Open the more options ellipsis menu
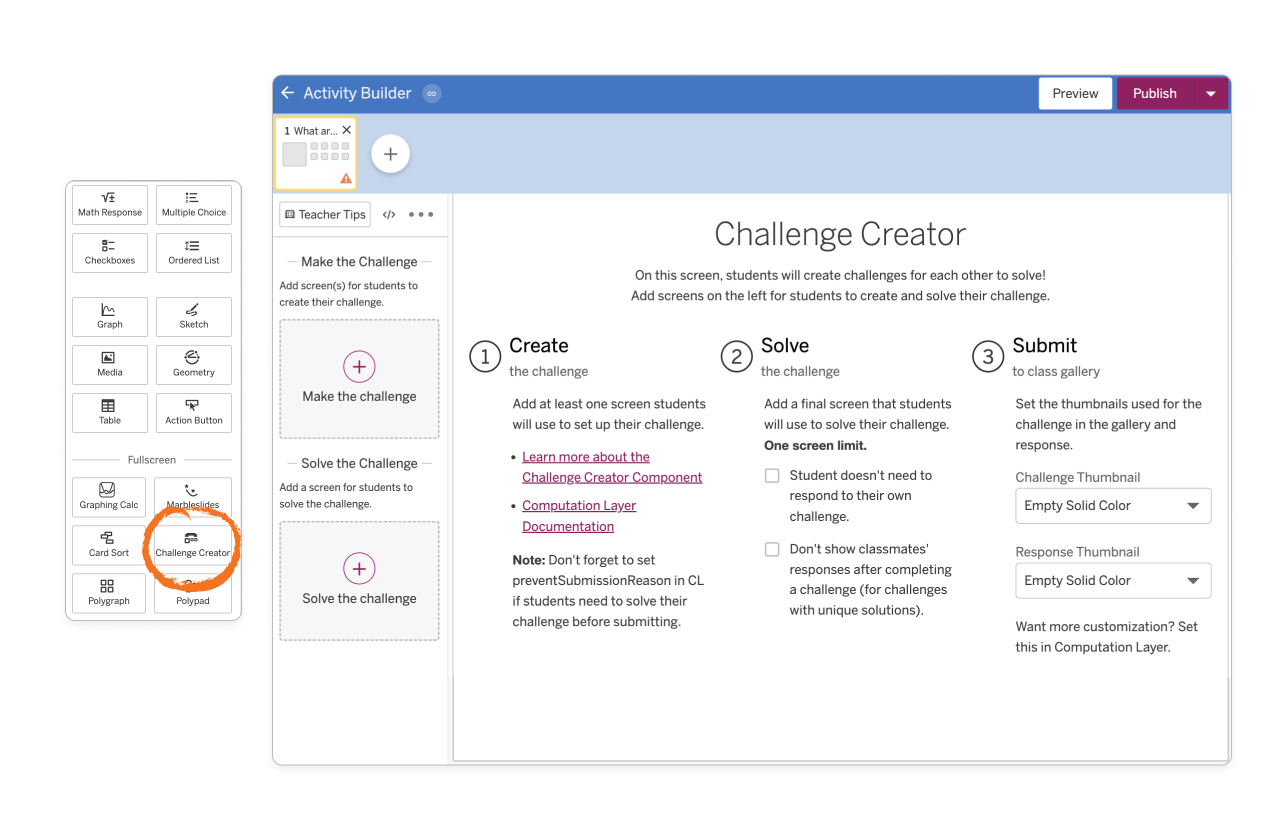Viewport: 1280px width, 840px height. pyautogui.click(x=420, y=214)
